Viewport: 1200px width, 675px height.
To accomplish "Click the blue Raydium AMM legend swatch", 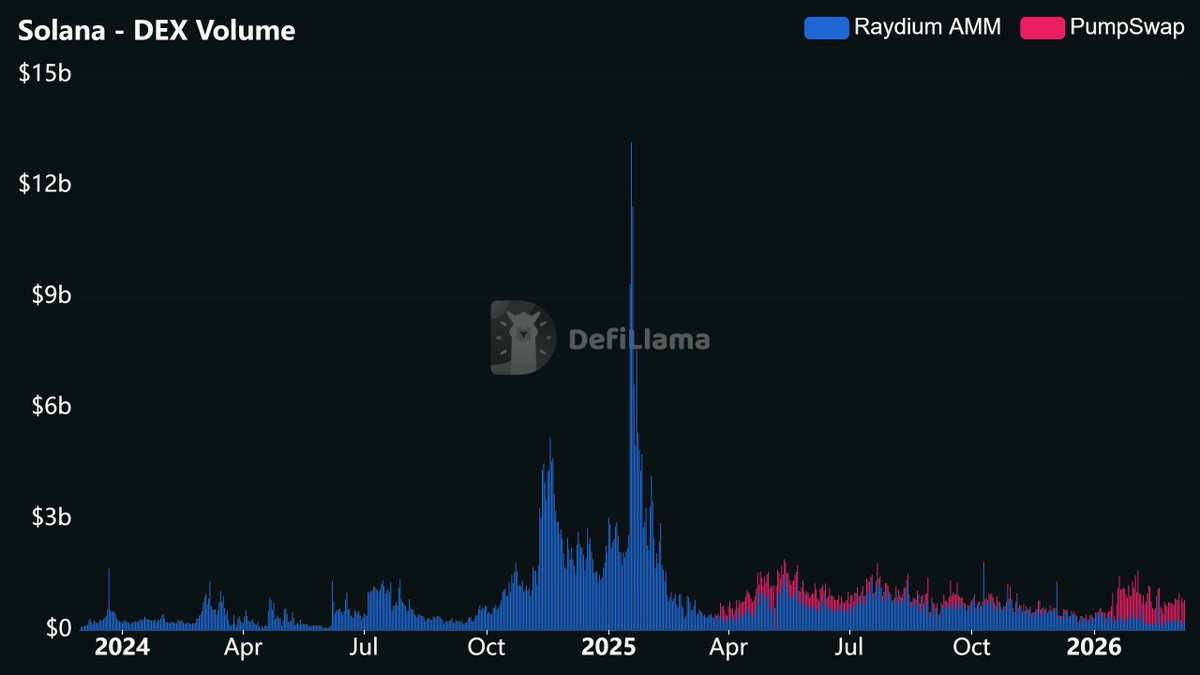I will coord(826,28).
